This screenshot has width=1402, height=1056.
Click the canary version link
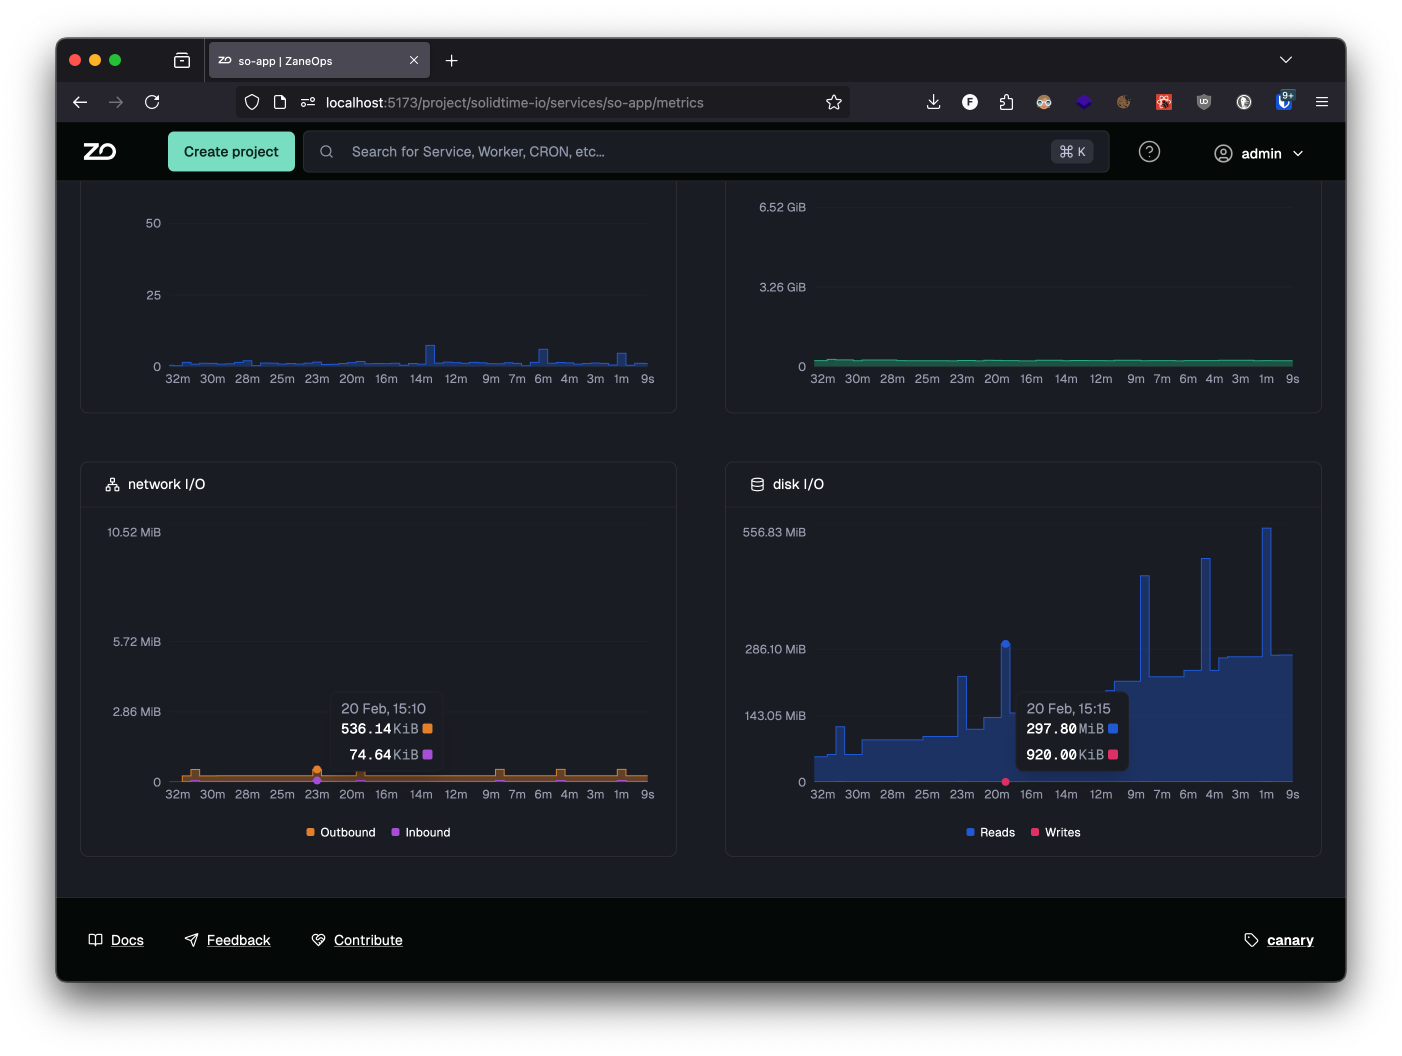click(x=1290, y=940)
